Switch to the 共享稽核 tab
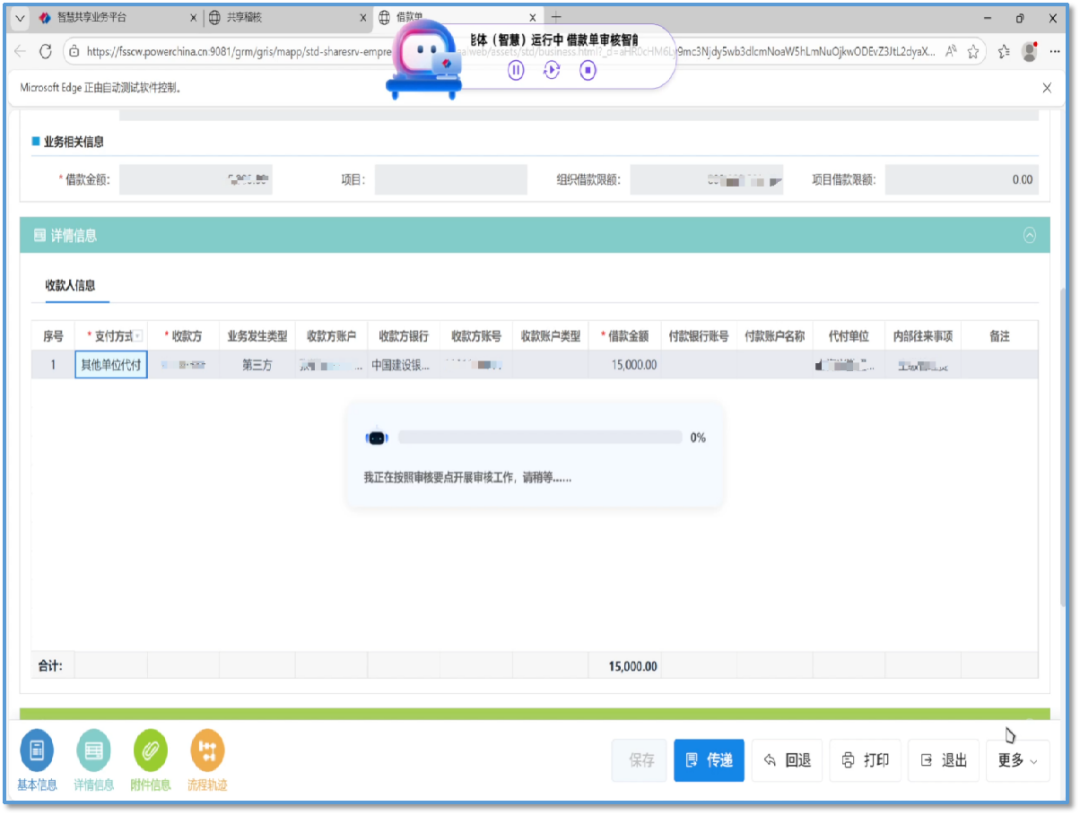This screenshot has width=1080, height=815. 287,18
